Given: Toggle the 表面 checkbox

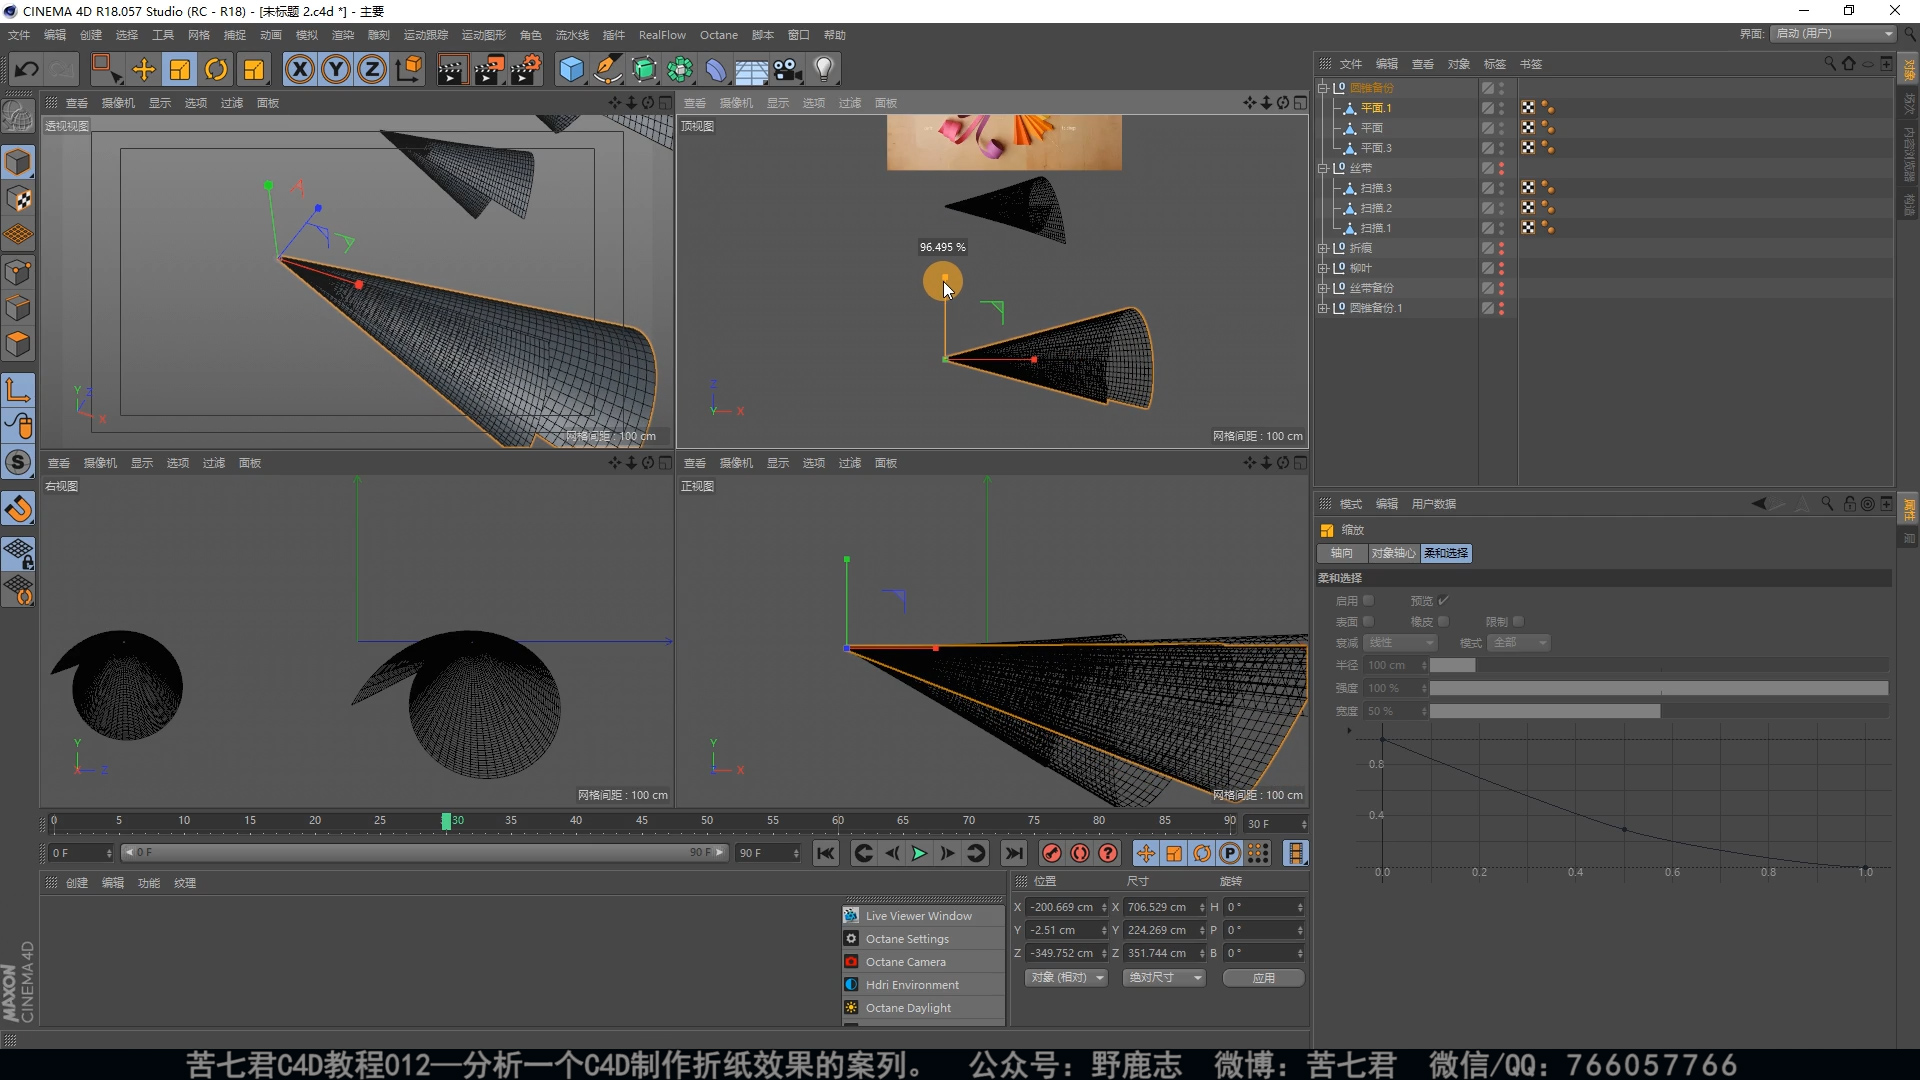Looking at the screenshot, I should coord(1368,621).
